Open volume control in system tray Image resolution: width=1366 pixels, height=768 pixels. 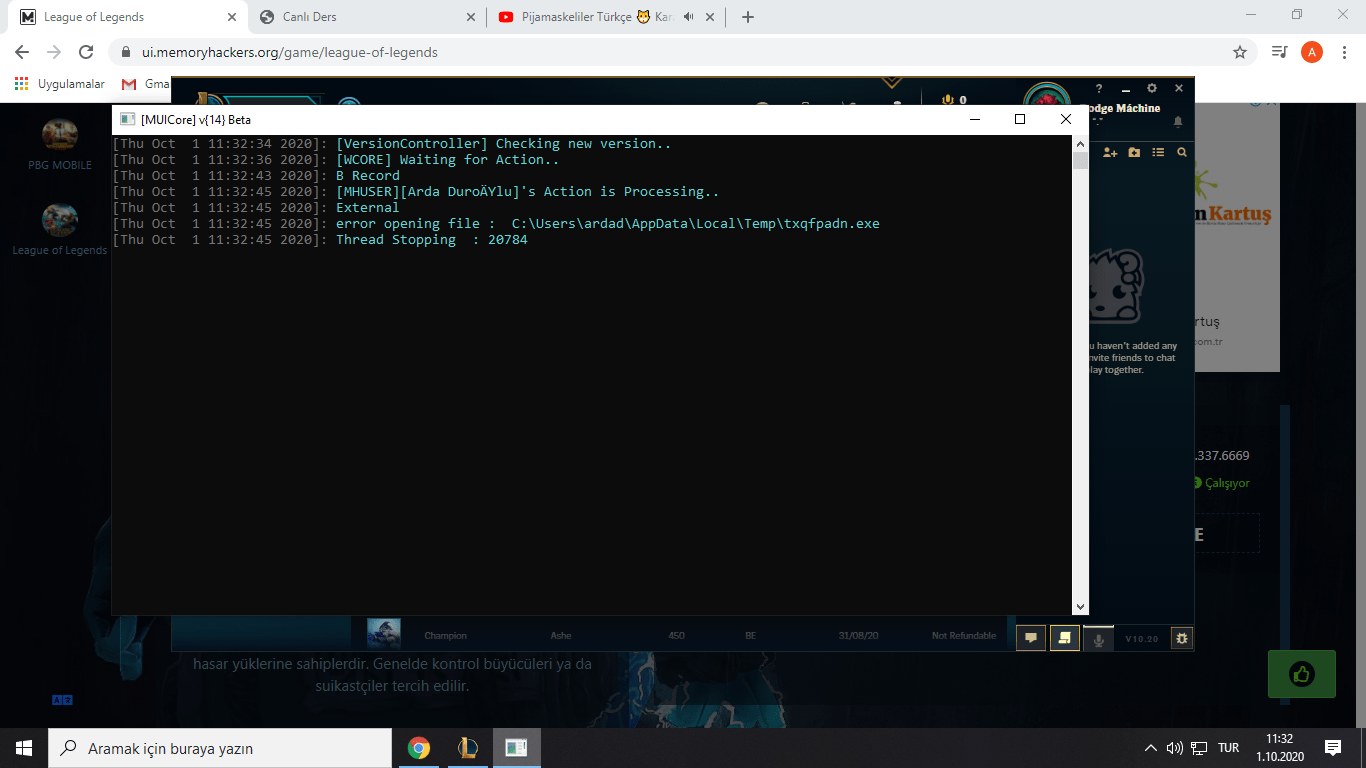(x=1175, y=748)
